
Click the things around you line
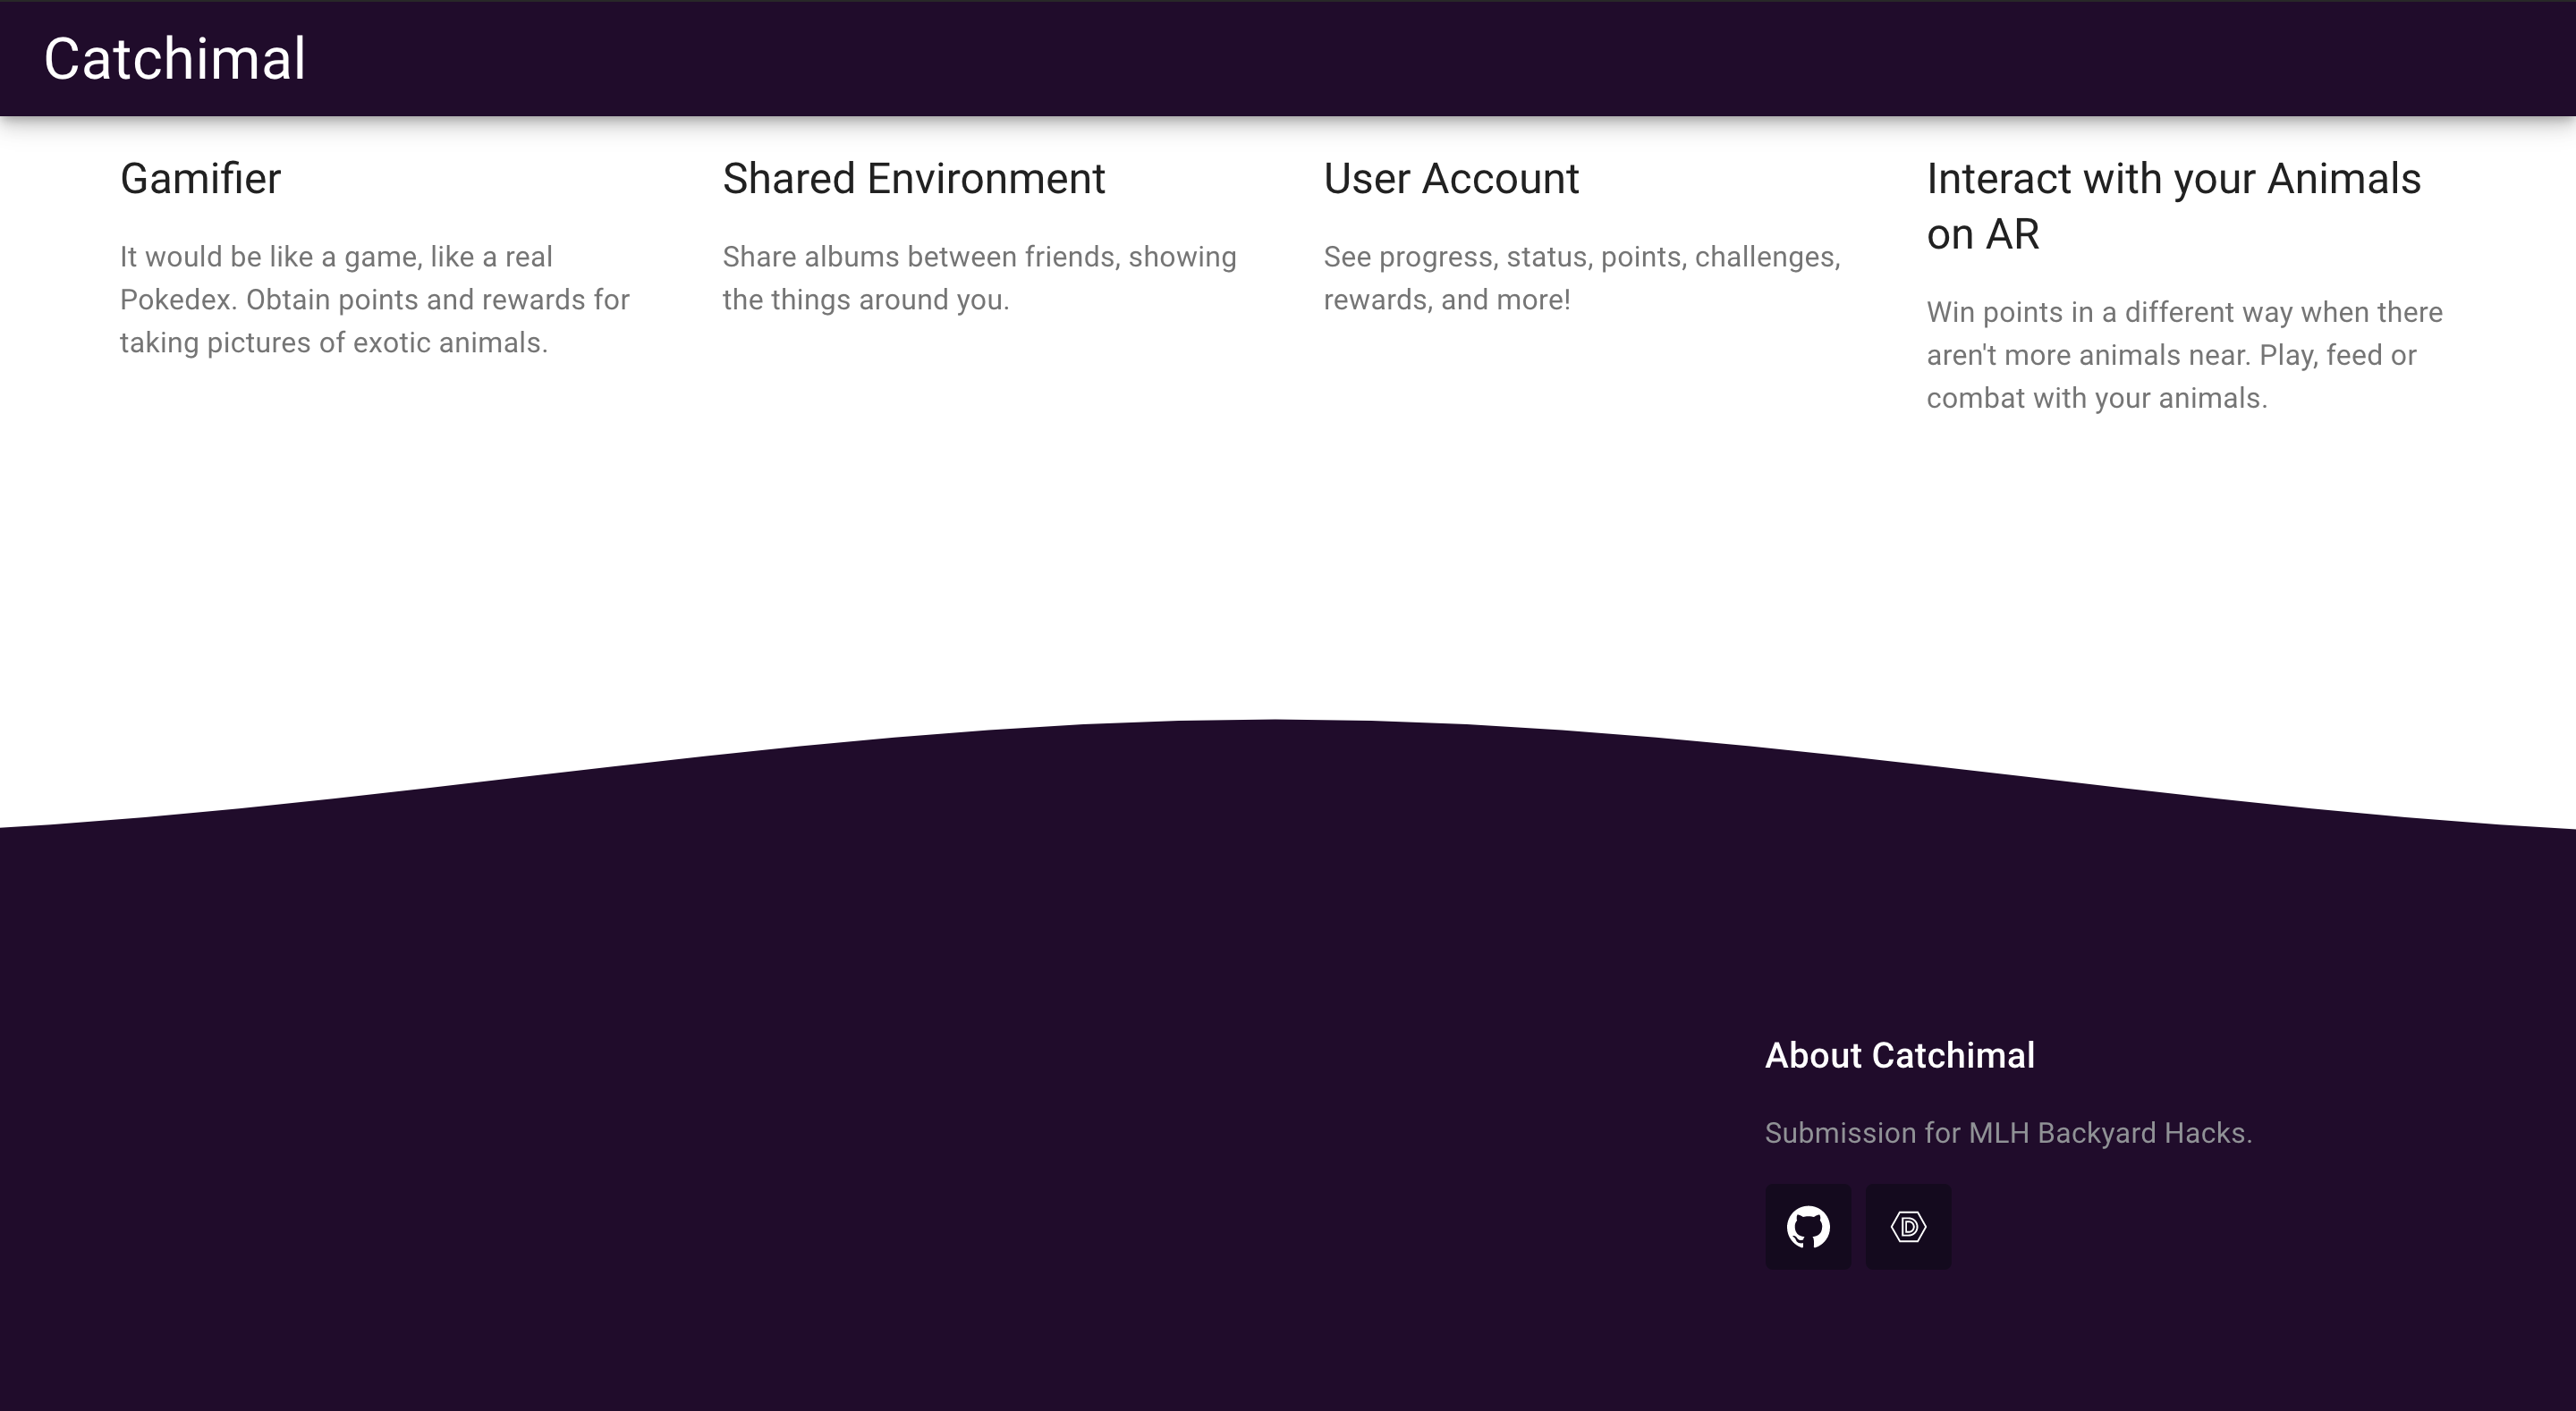[865, 300]
